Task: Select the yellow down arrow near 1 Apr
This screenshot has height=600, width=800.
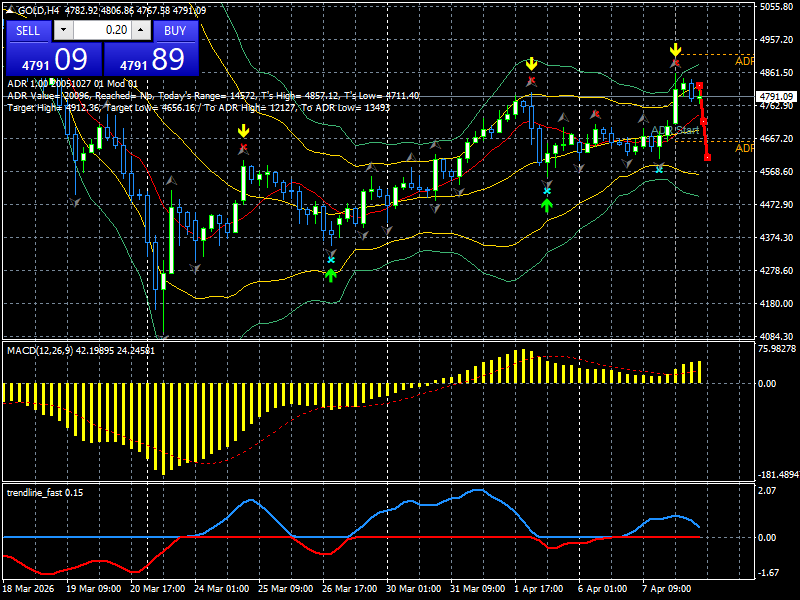Action: tap(532, 64)
